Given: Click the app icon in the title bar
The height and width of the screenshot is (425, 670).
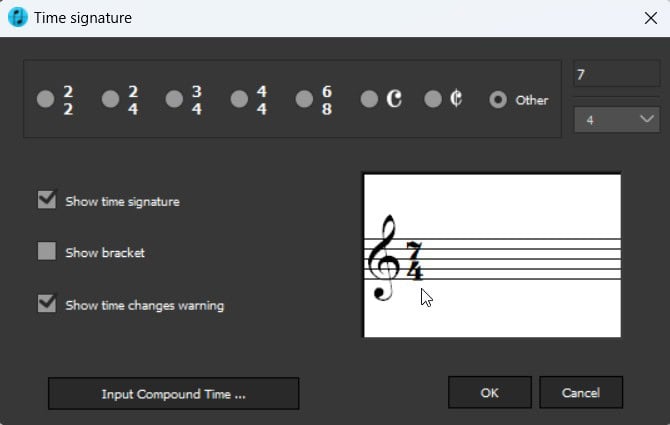Looking at the screenshot, I should tap(18, 17).
